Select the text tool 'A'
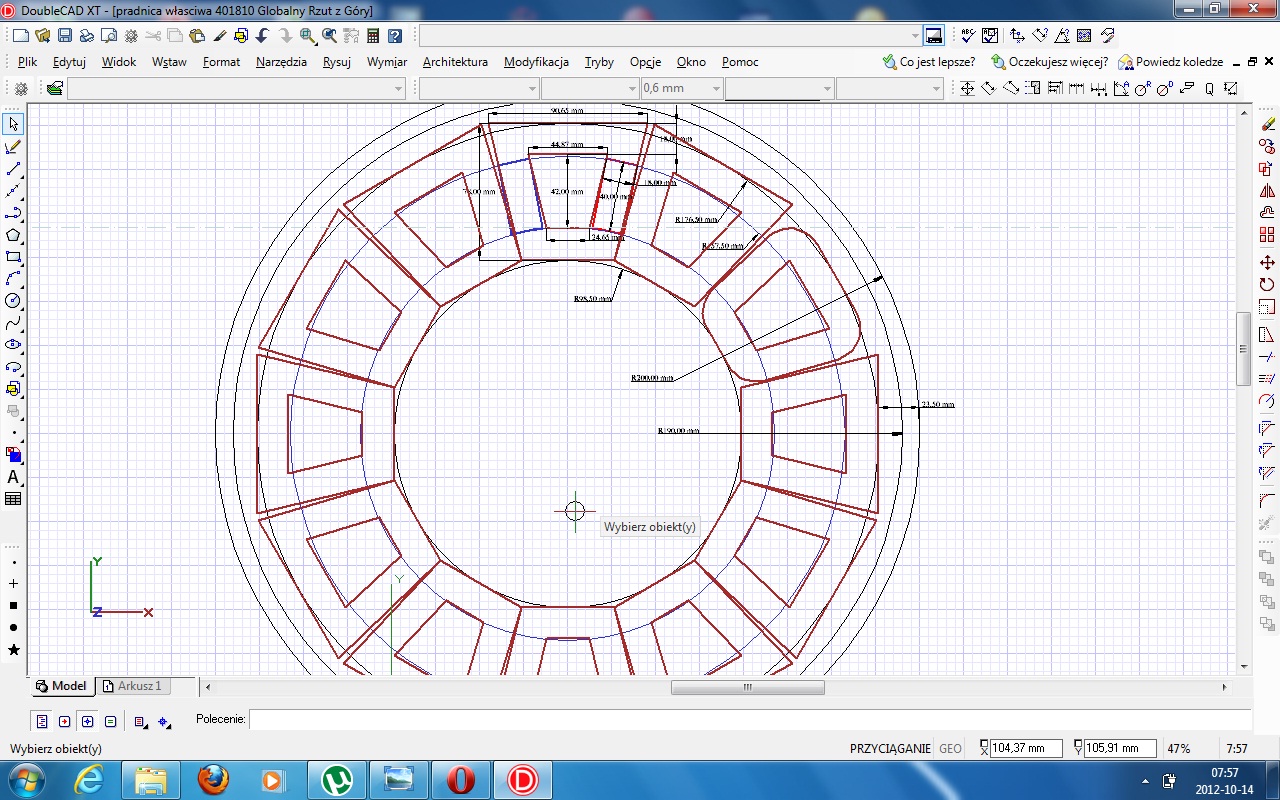Viewport: 1280px width, 800px height. click(x=13, y=477)
